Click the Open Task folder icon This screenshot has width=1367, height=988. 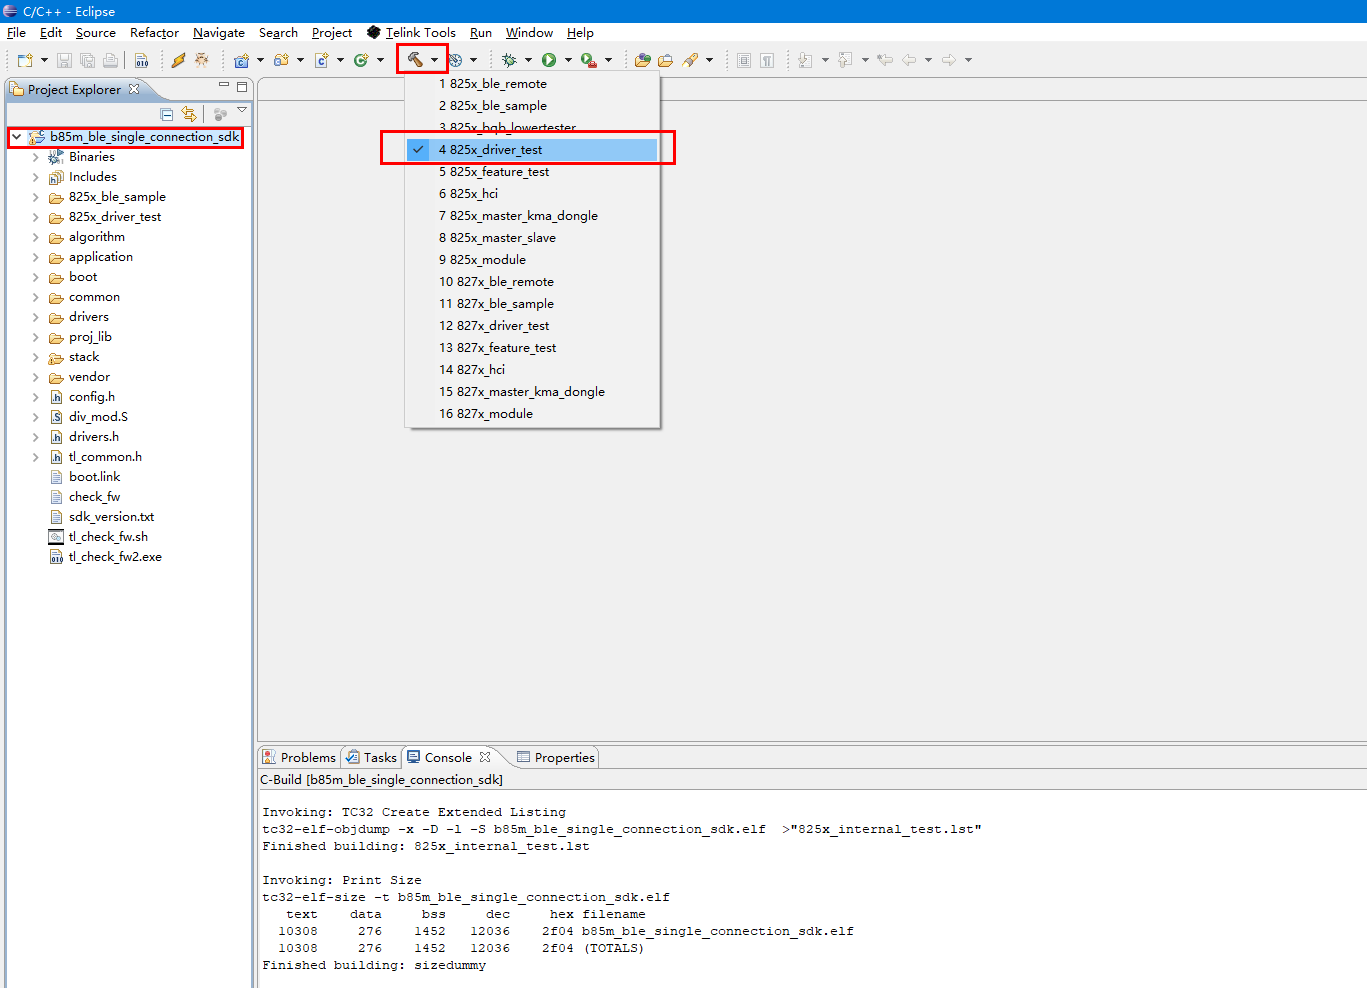click(665, 60)
